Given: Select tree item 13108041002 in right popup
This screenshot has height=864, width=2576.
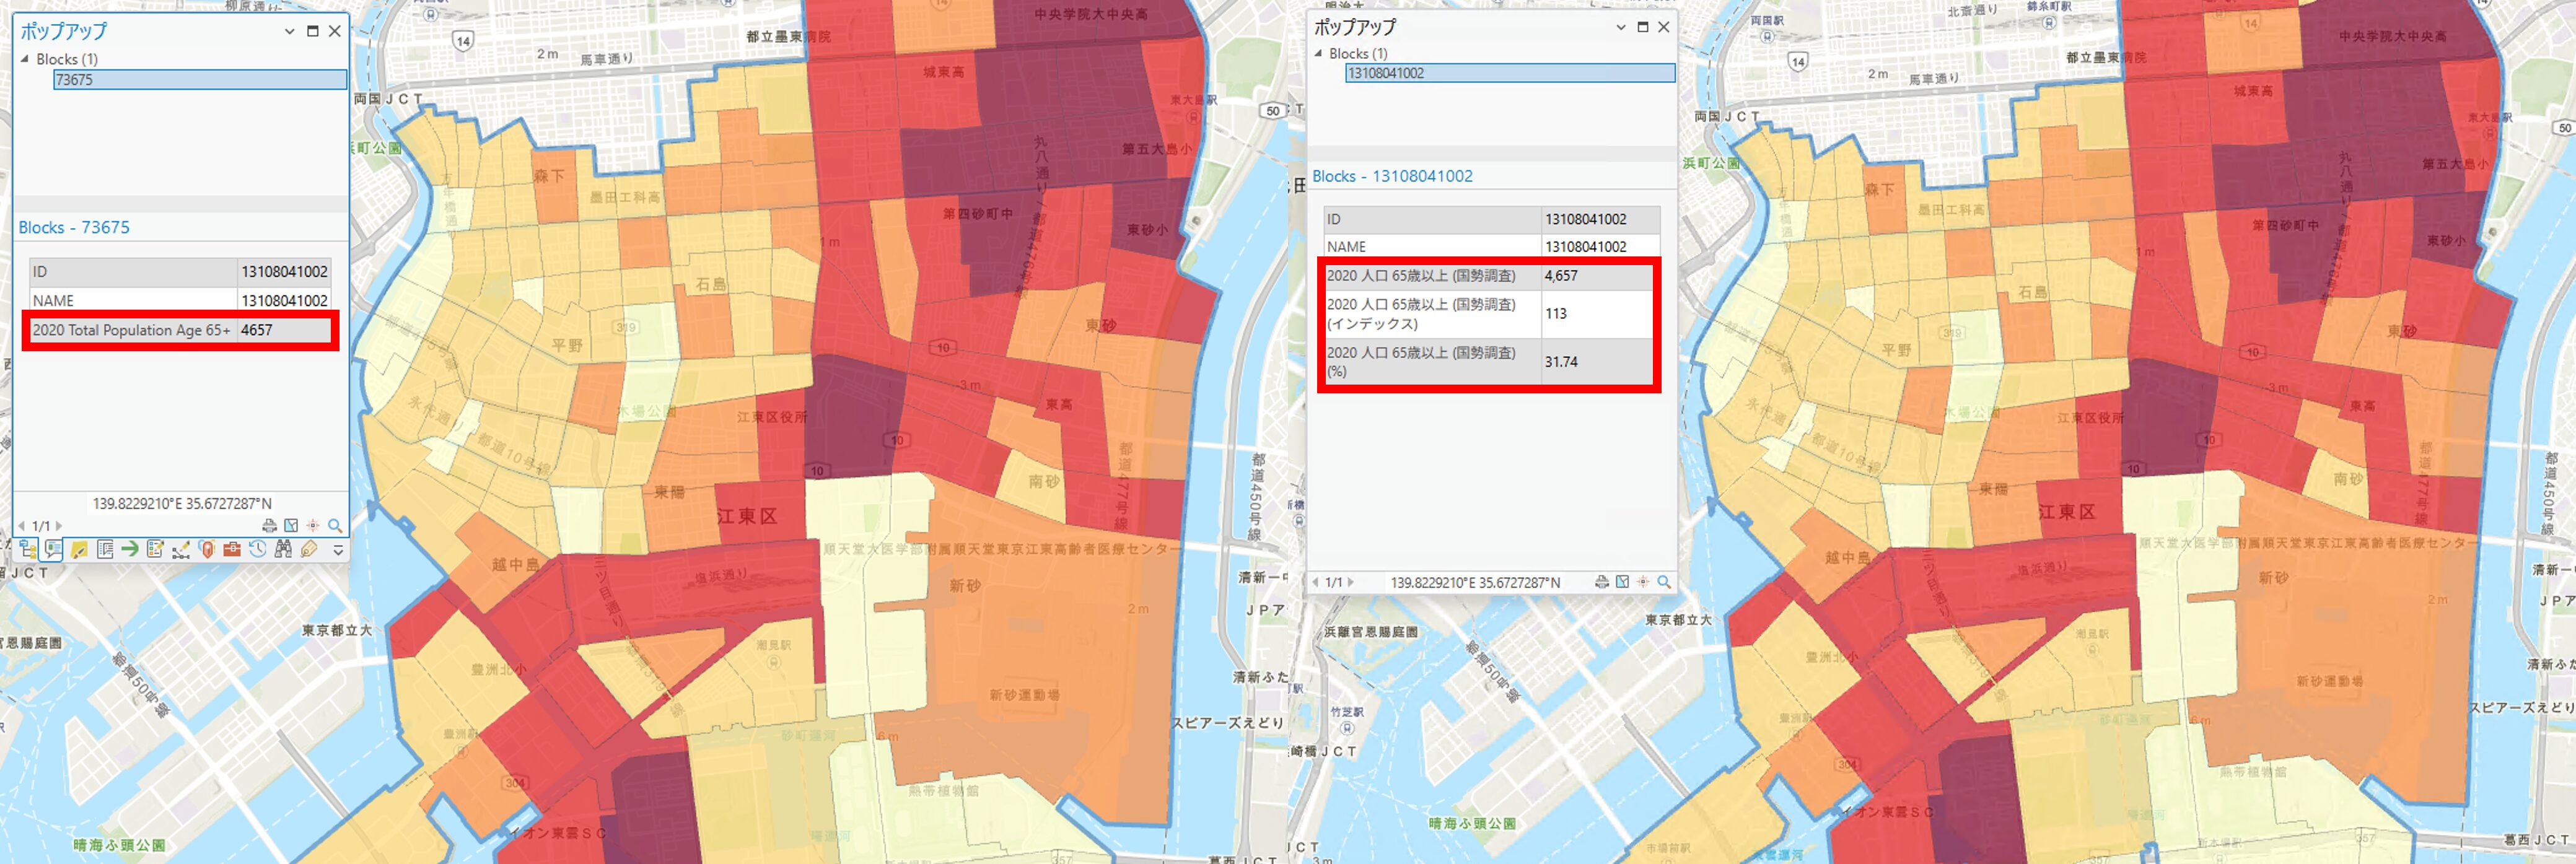Looking at the screenshot, I should 1386,73.
